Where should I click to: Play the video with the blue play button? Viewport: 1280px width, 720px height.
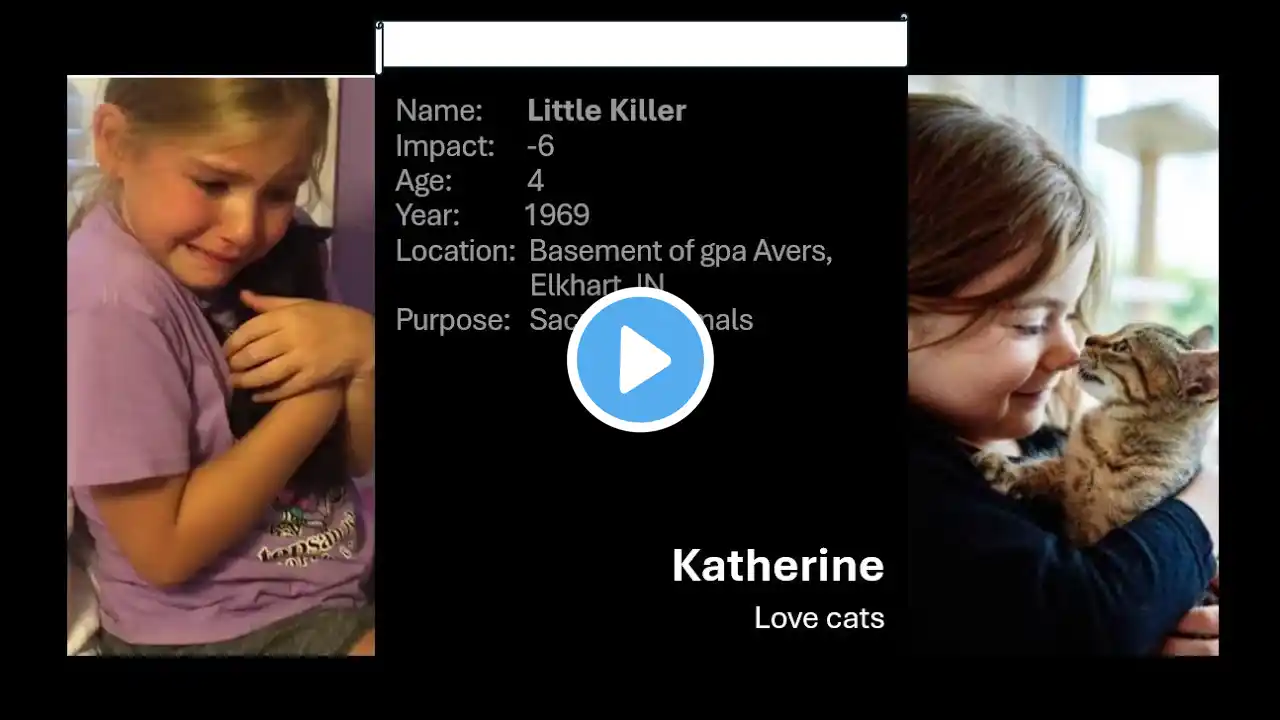(x=640, y=360)
